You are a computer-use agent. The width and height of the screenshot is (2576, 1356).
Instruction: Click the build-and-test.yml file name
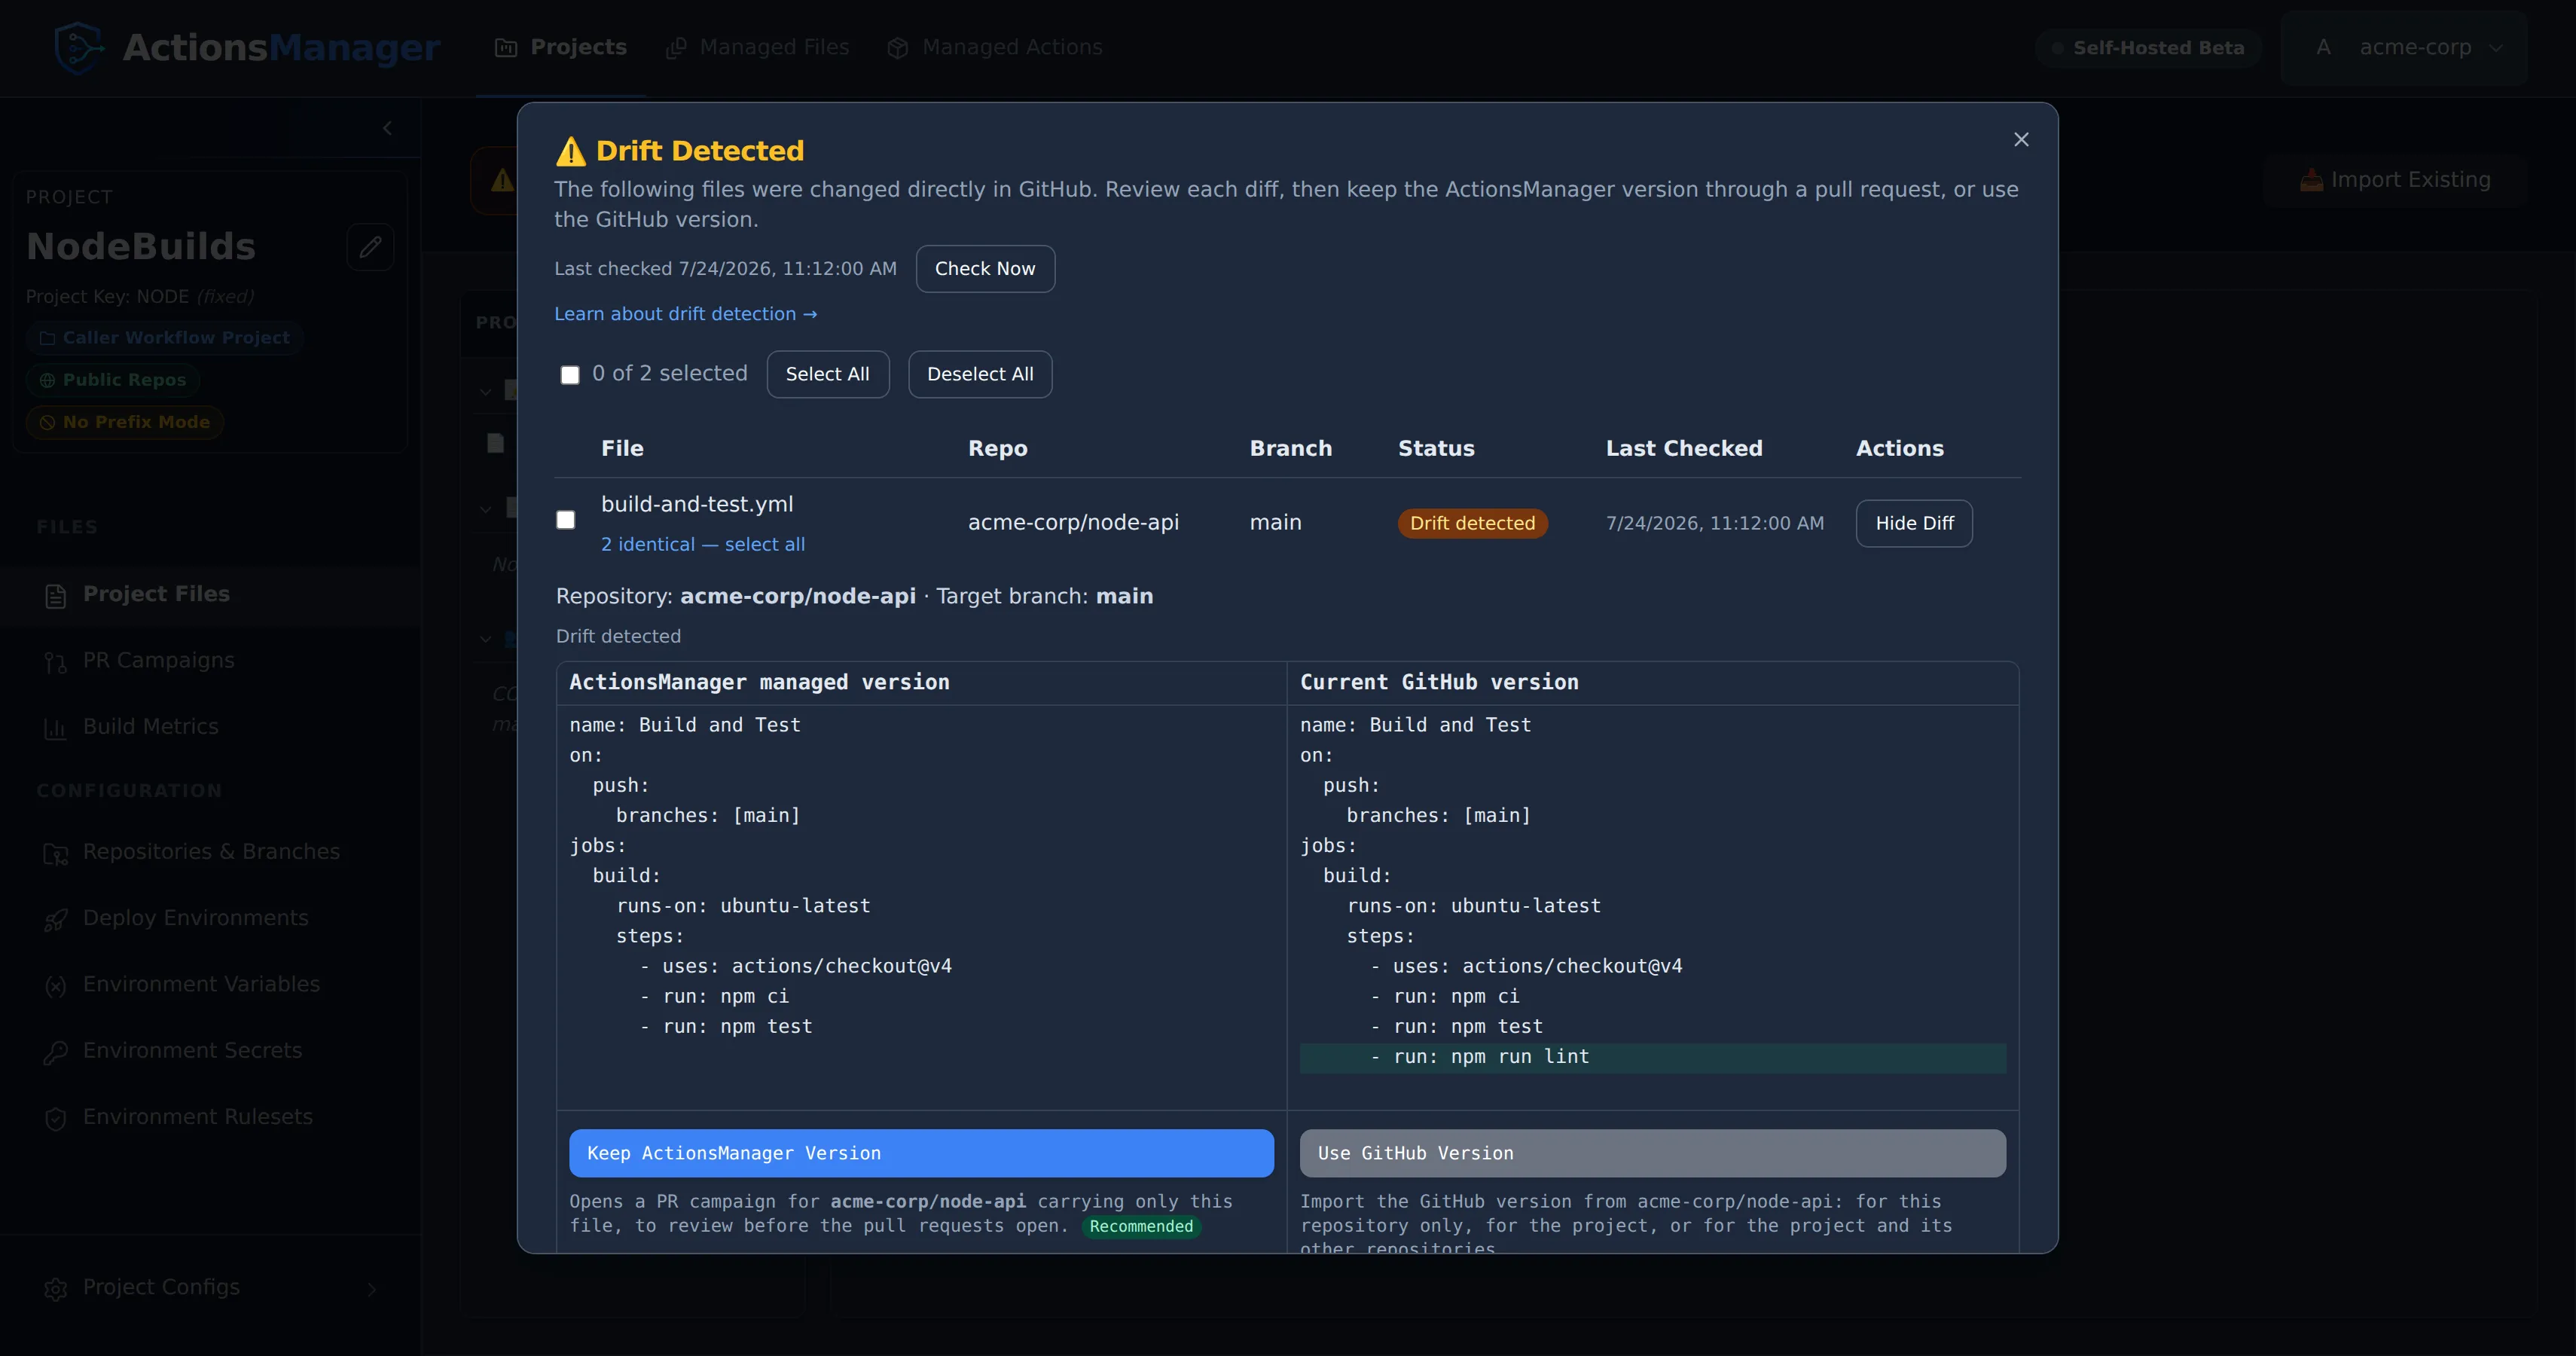coord(697,505)
